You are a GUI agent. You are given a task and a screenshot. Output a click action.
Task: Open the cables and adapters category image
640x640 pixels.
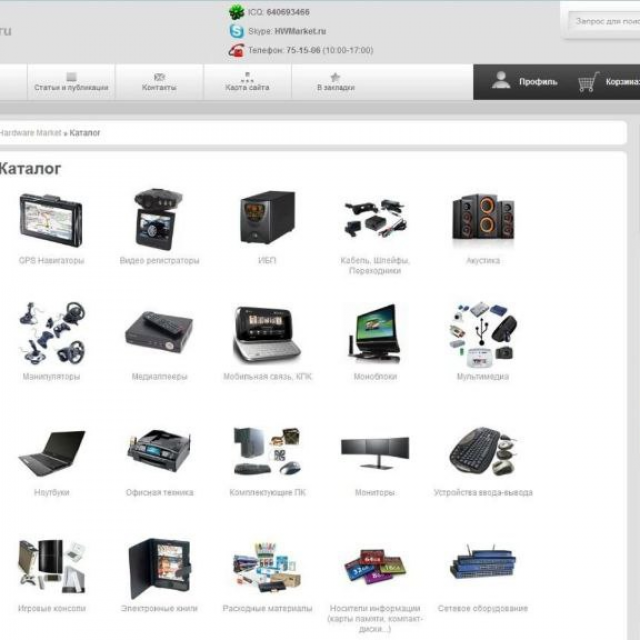click(x=375, y=218)
